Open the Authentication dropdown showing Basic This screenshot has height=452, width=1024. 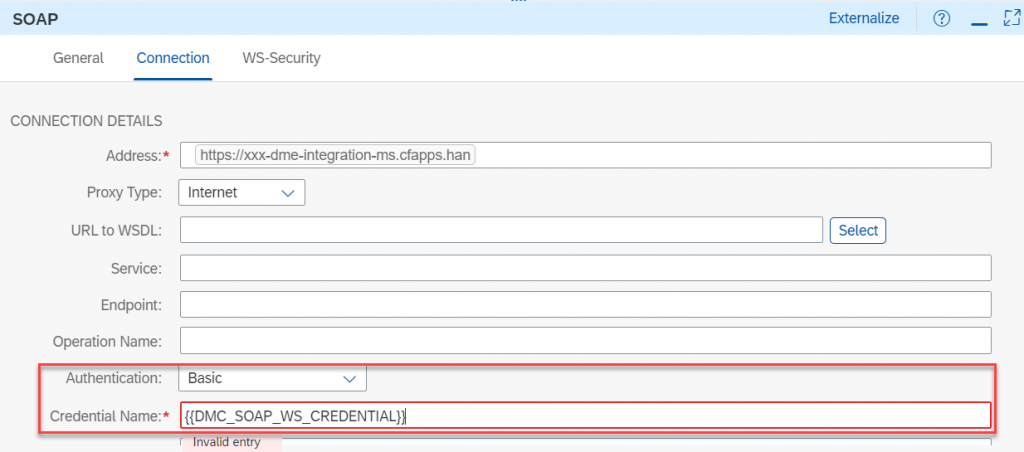click(272, 378)
